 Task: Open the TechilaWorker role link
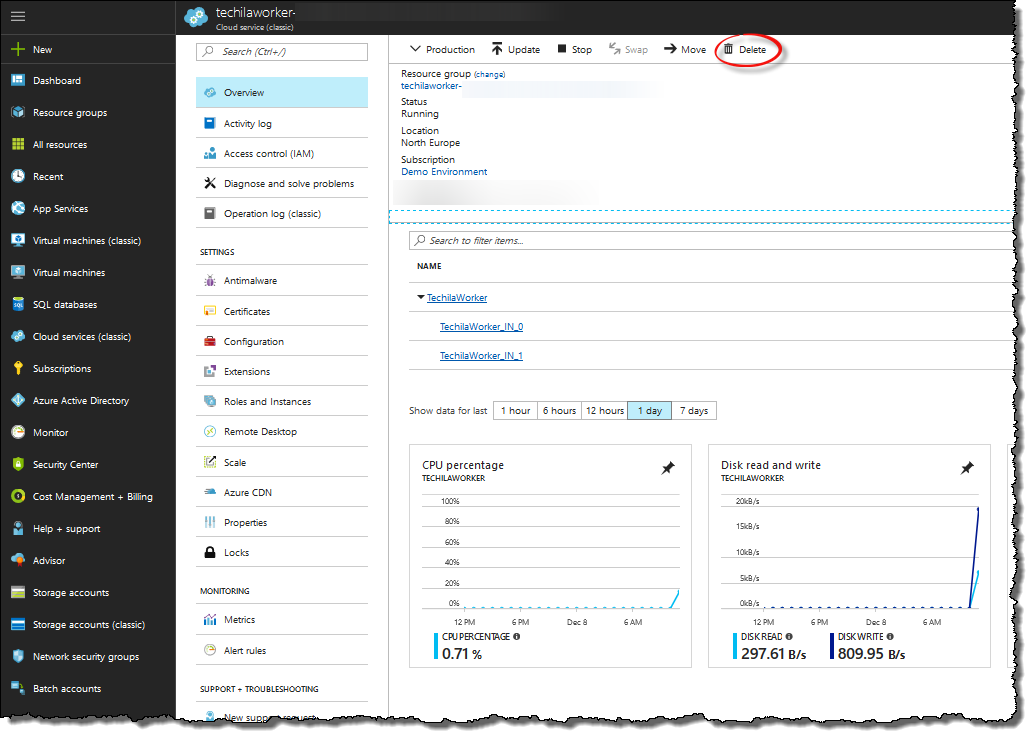tap(457, 297)
